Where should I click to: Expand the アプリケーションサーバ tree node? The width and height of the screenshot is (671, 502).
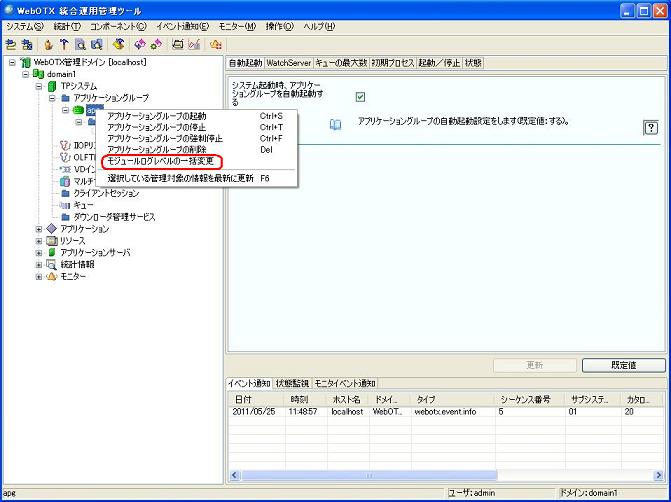(39, 252)
